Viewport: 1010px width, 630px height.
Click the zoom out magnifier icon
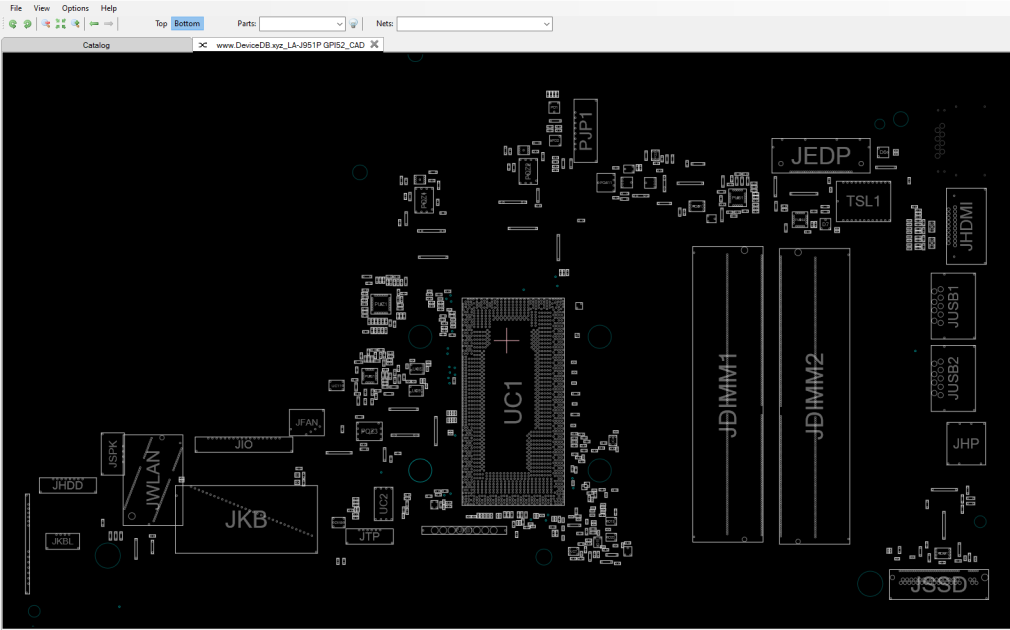[x=46, y=24]
